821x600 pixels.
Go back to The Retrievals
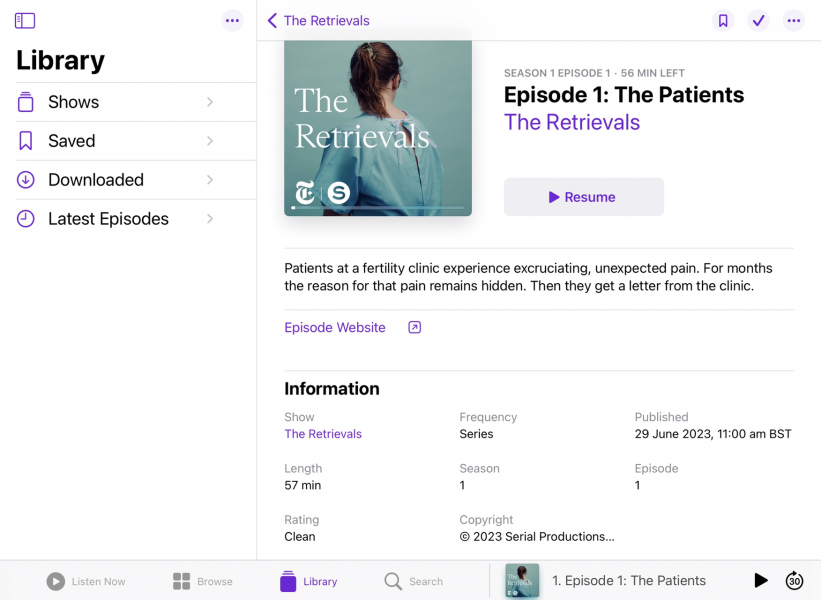click(318, 21)
